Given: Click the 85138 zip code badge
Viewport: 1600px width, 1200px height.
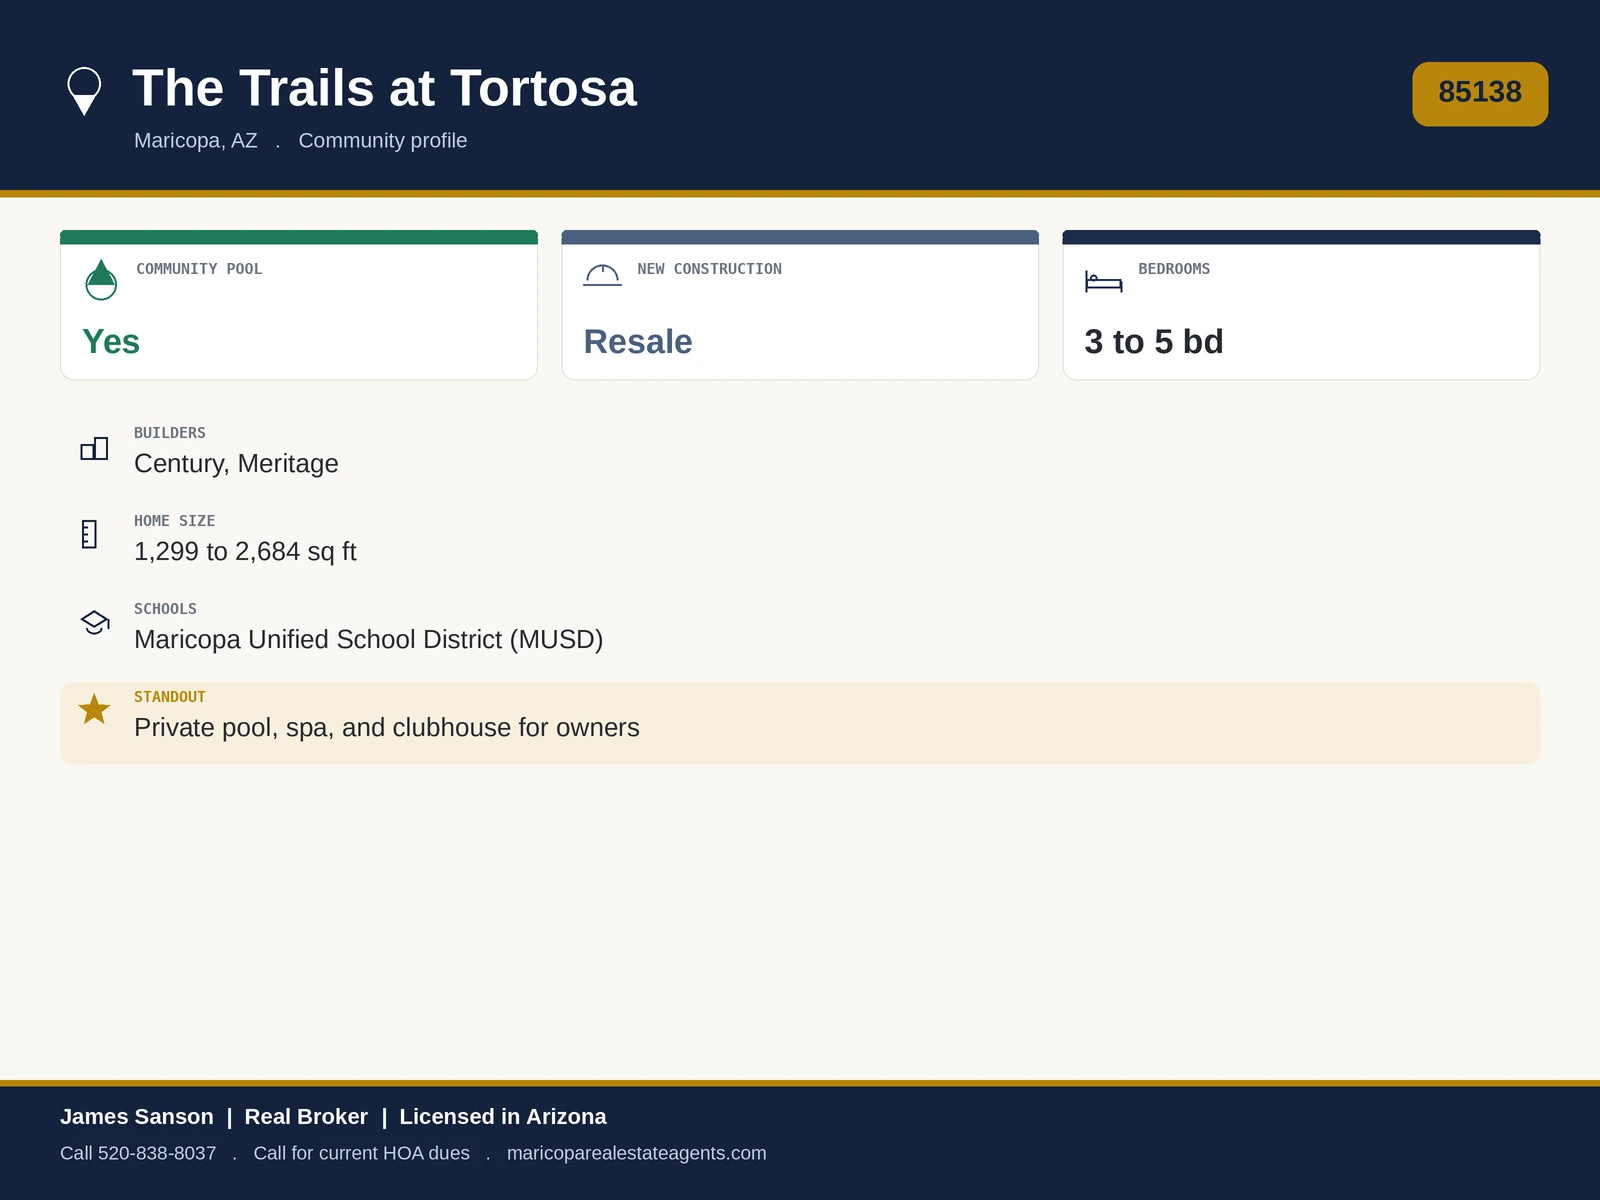Looking at the screenshot, I should point(1480,94).
